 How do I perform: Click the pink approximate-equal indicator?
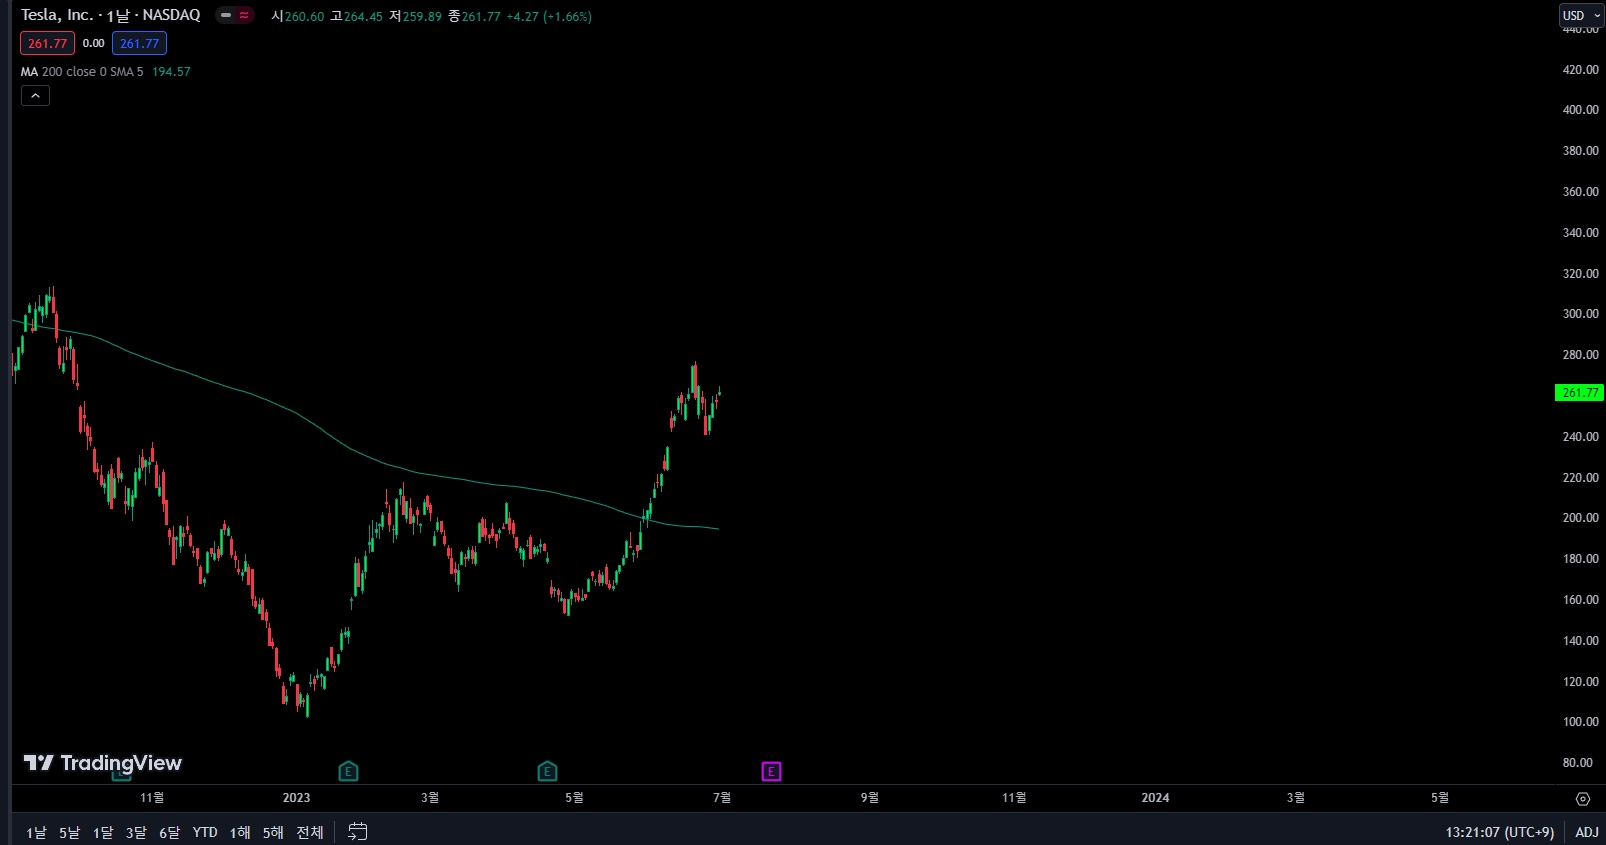coord(244,15)
